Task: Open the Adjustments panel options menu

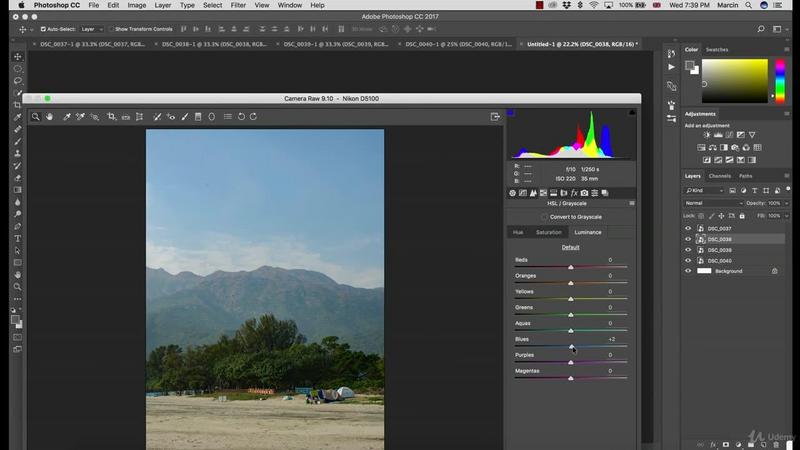Action: pyautogui.click(x=786, y=114)
